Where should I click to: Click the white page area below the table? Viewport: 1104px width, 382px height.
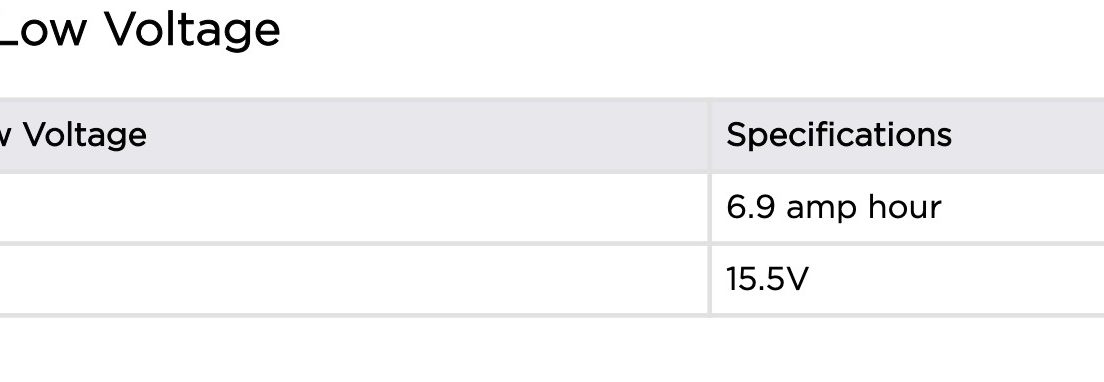(x=552, y=350)
